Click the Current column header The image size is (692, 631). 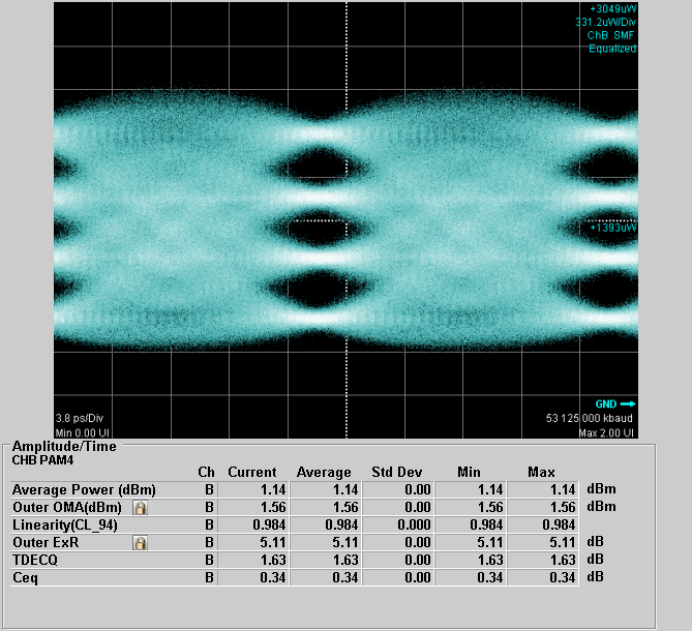(x=252, y=472)
